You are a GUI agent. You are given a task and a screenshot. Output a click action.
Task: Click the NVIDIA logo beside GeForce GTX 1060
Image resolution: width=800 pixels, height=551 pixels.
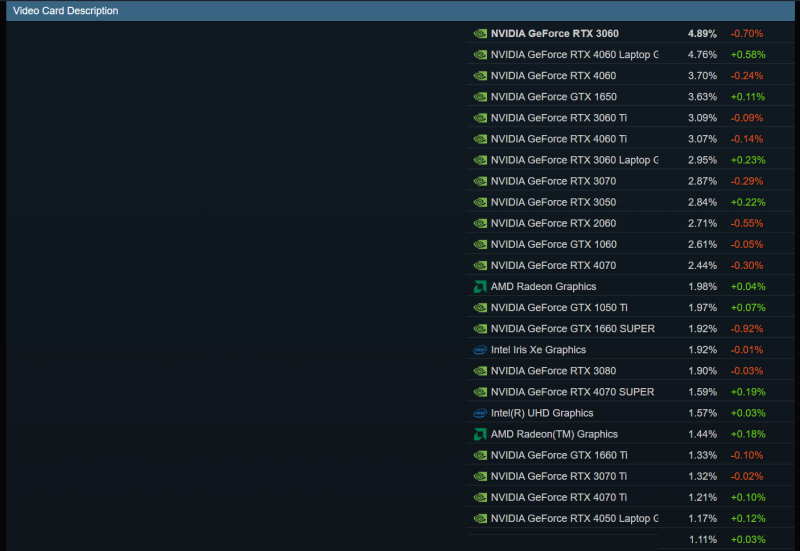point(480,245)
